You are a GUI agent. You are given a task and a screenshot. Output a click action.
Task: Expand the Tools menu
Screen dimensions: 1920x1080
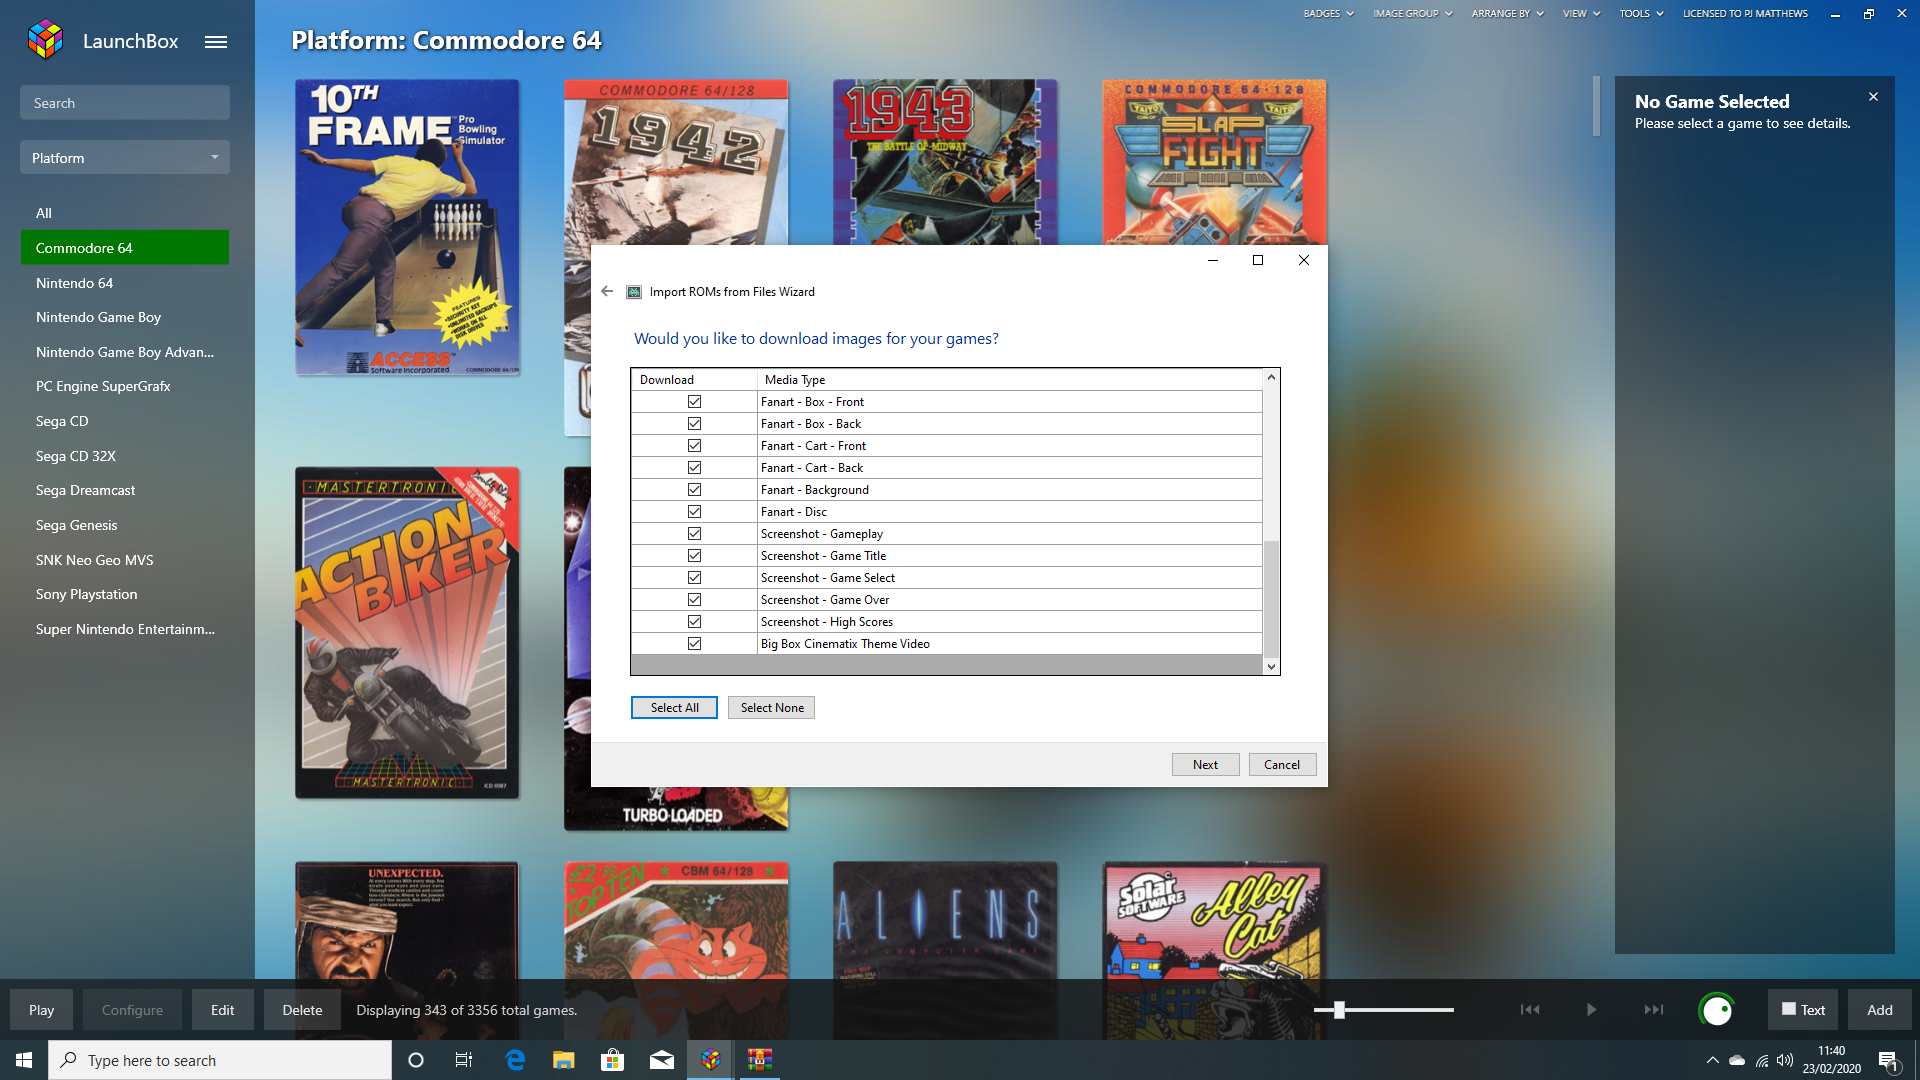click(x=1641, y=14)
